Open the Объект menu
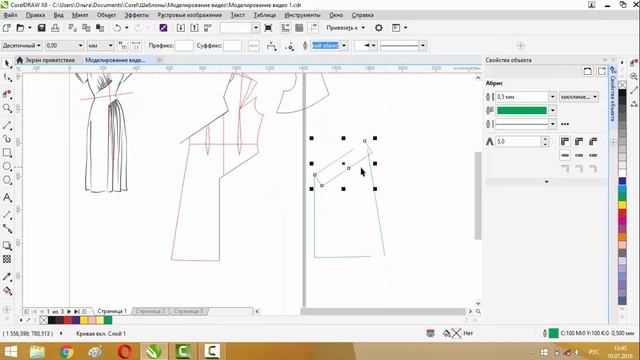The width and height of the screenshot is (640, 360). pos(106,15)
